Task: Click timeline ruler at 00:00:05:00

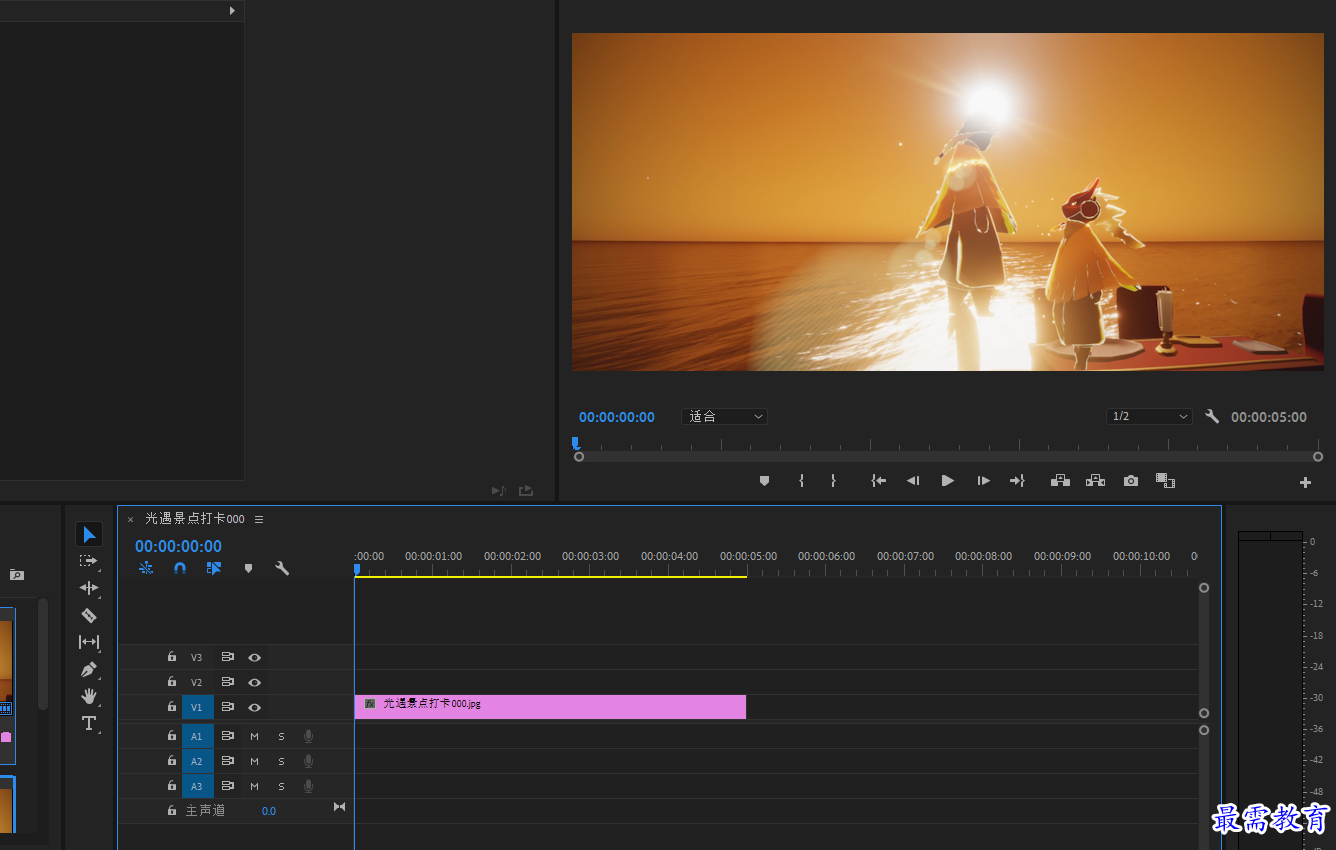Action: 748,556
